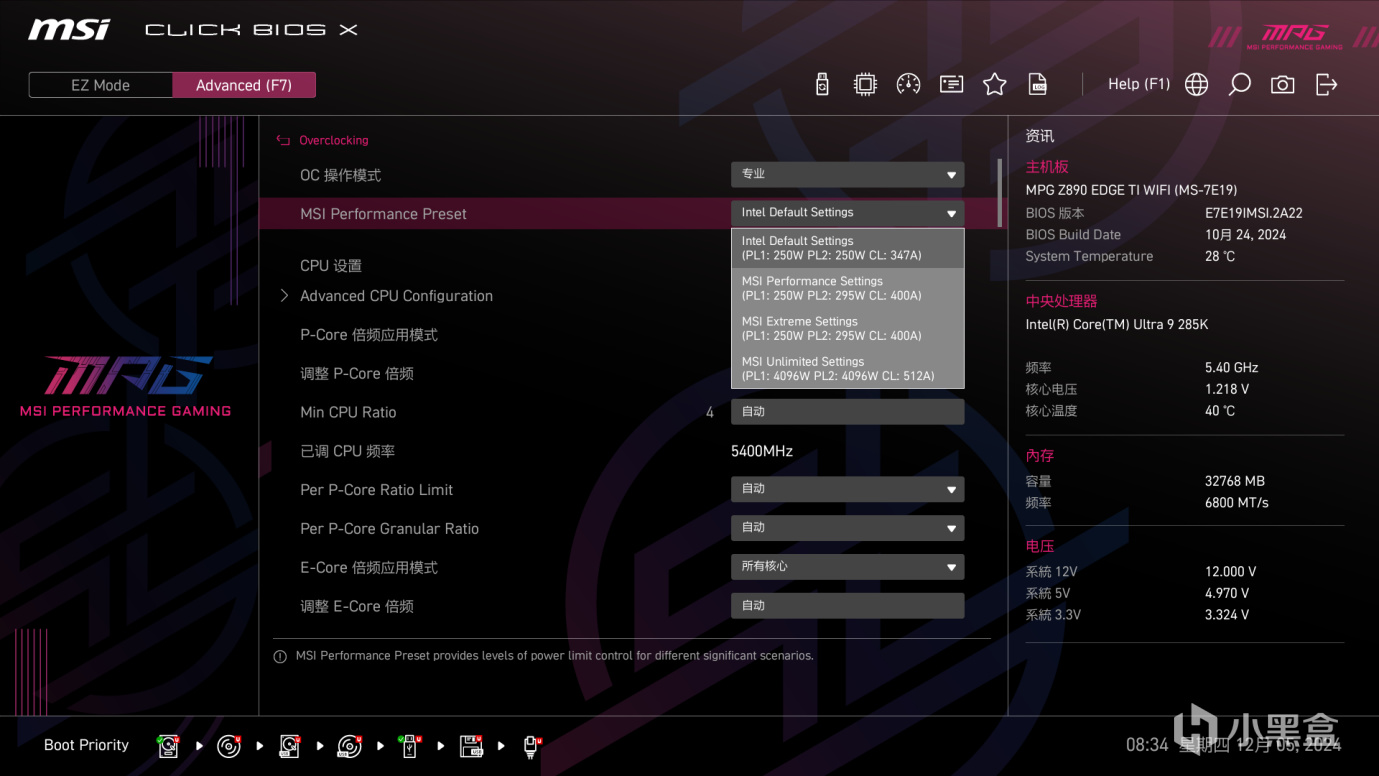Select the CD/DVD boot device icon
This screenshot has width=1379, height=776.
click(x=229, y=746)
